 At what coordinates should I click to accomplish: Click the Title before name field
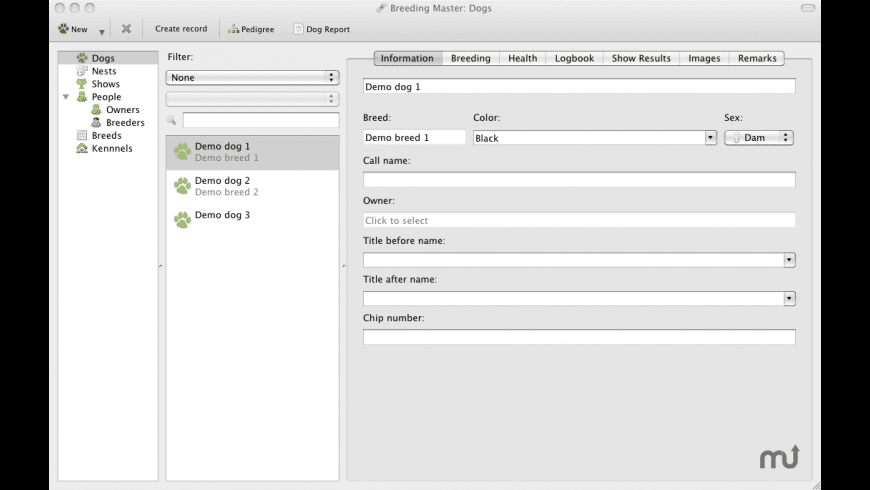click(573, 260)
